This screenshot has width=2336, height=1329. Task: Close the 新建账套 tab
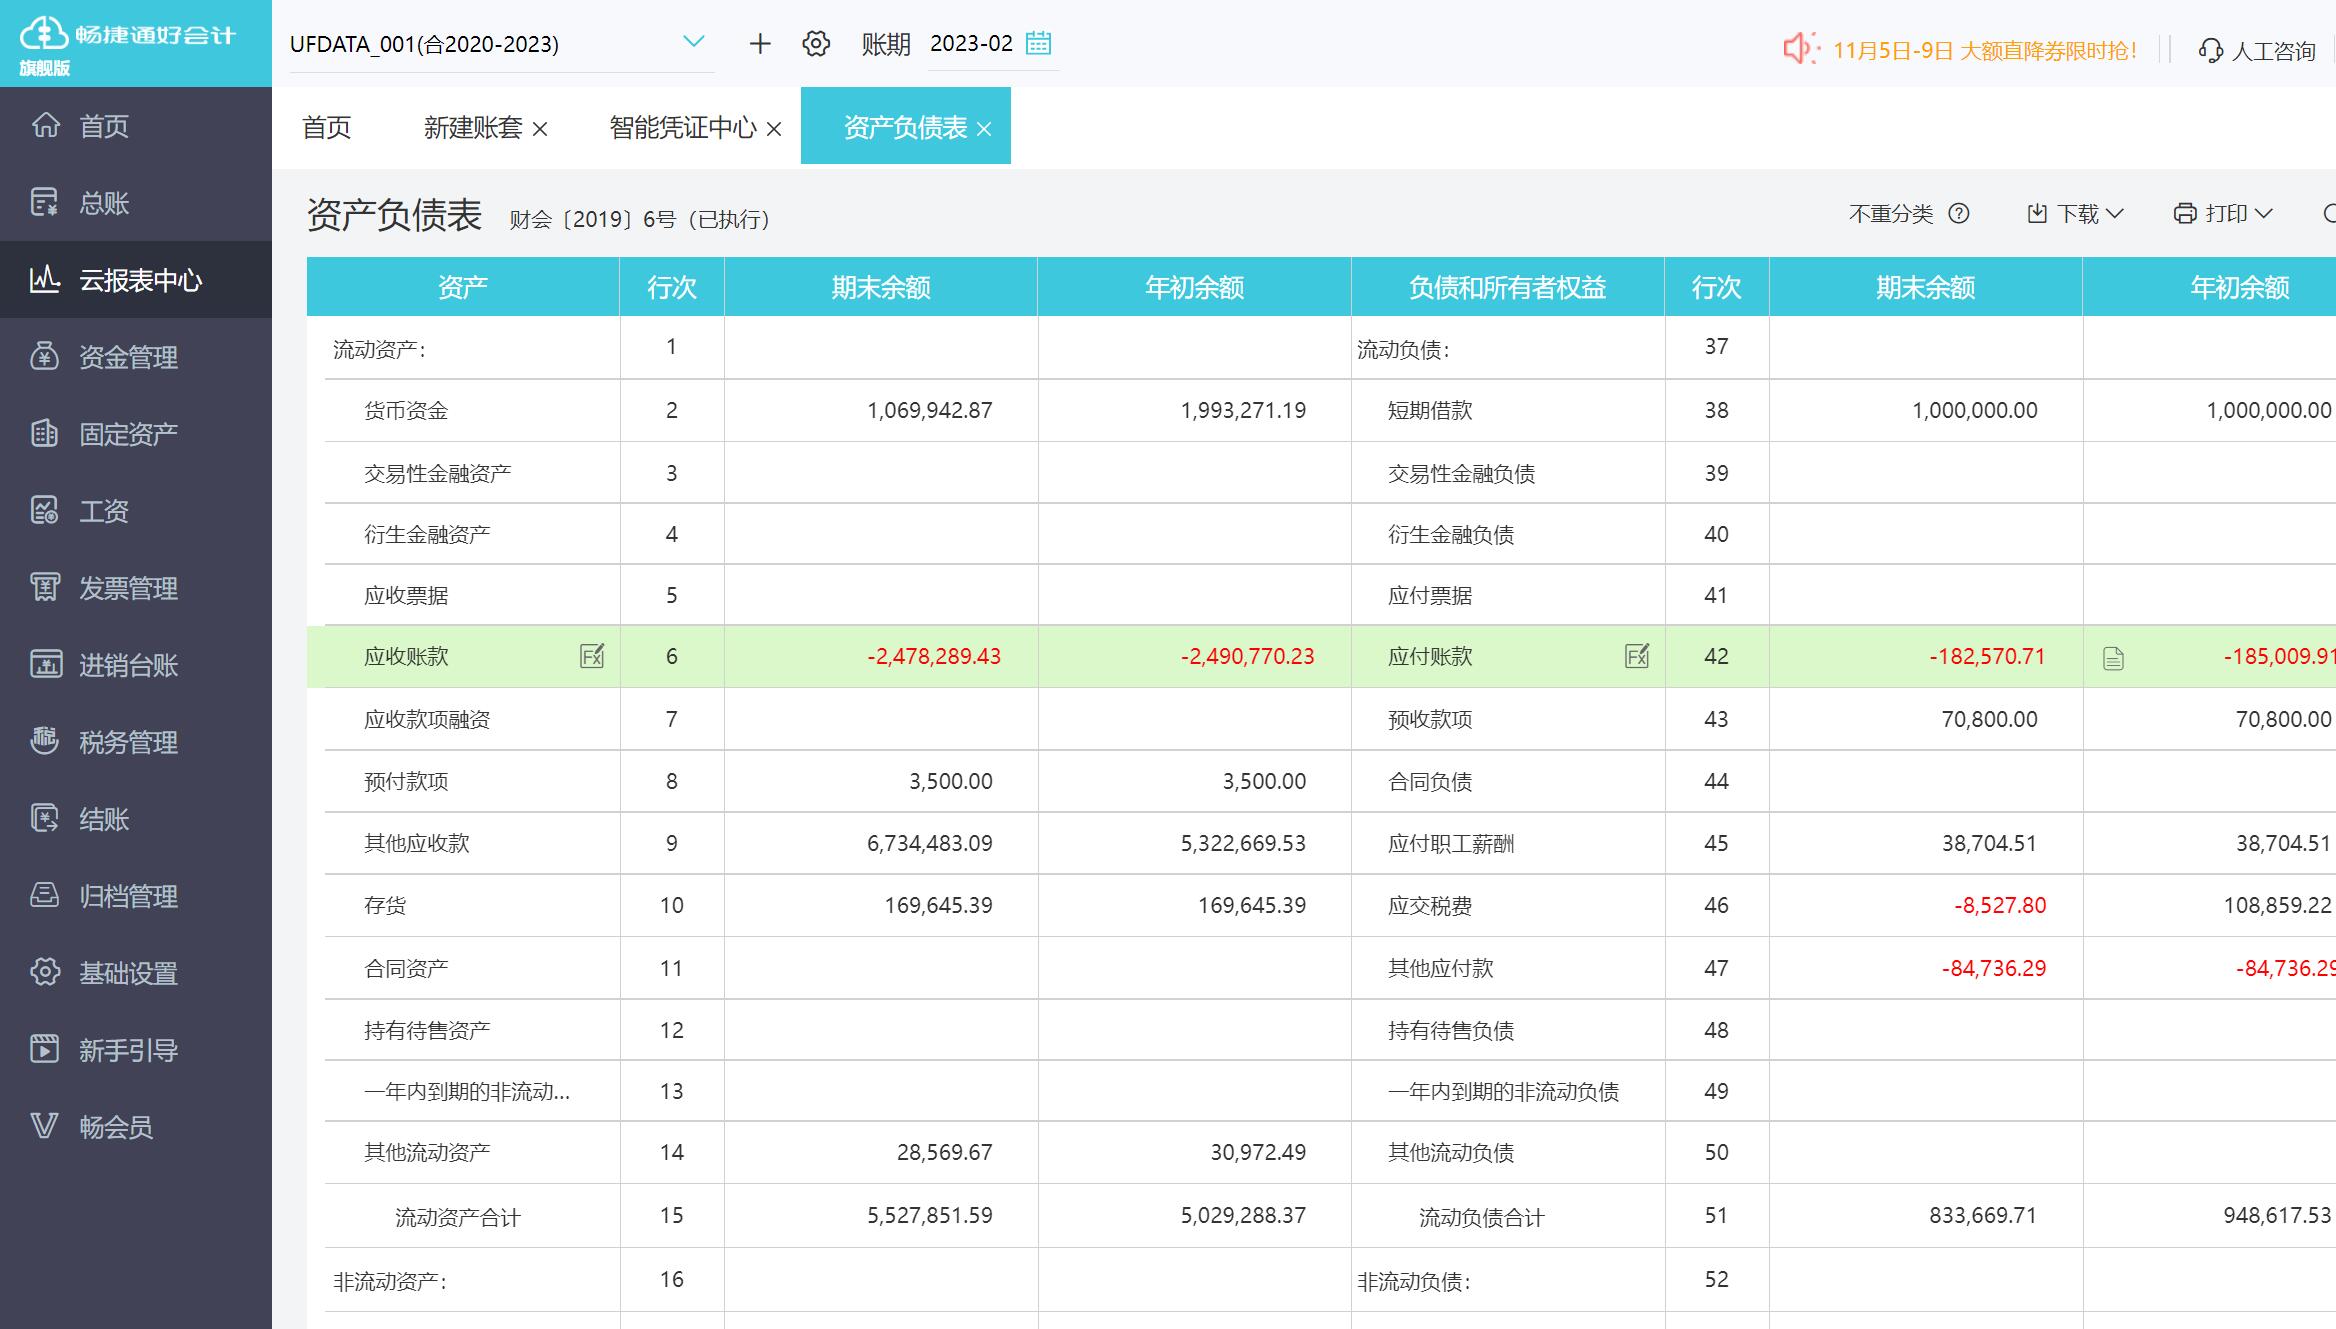tap(540, 129)
